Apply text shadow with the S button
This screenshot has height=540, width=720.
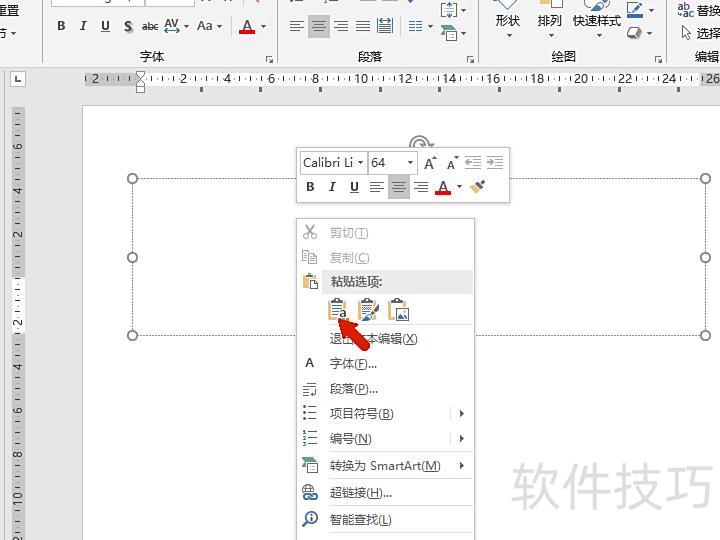point(128,26)
